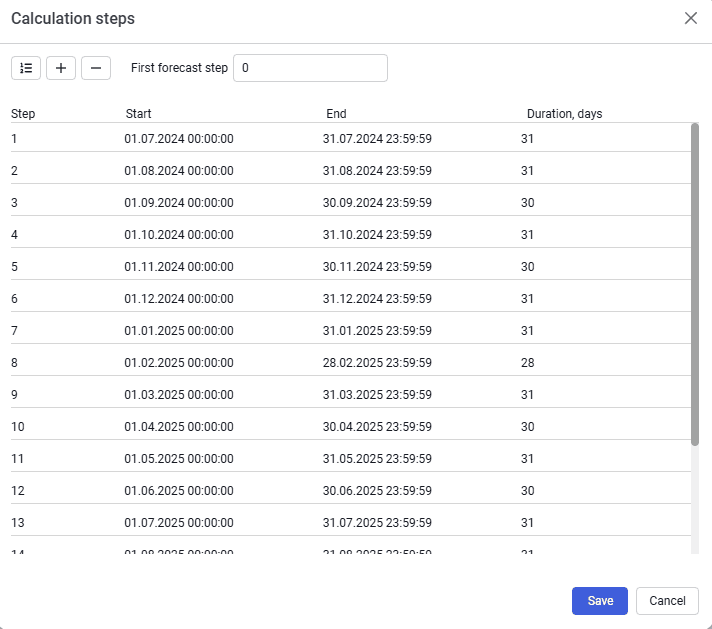Screen dimensions: 712x629
Task: Focus the First forecast step input
Action: click(x=310, y=68)
